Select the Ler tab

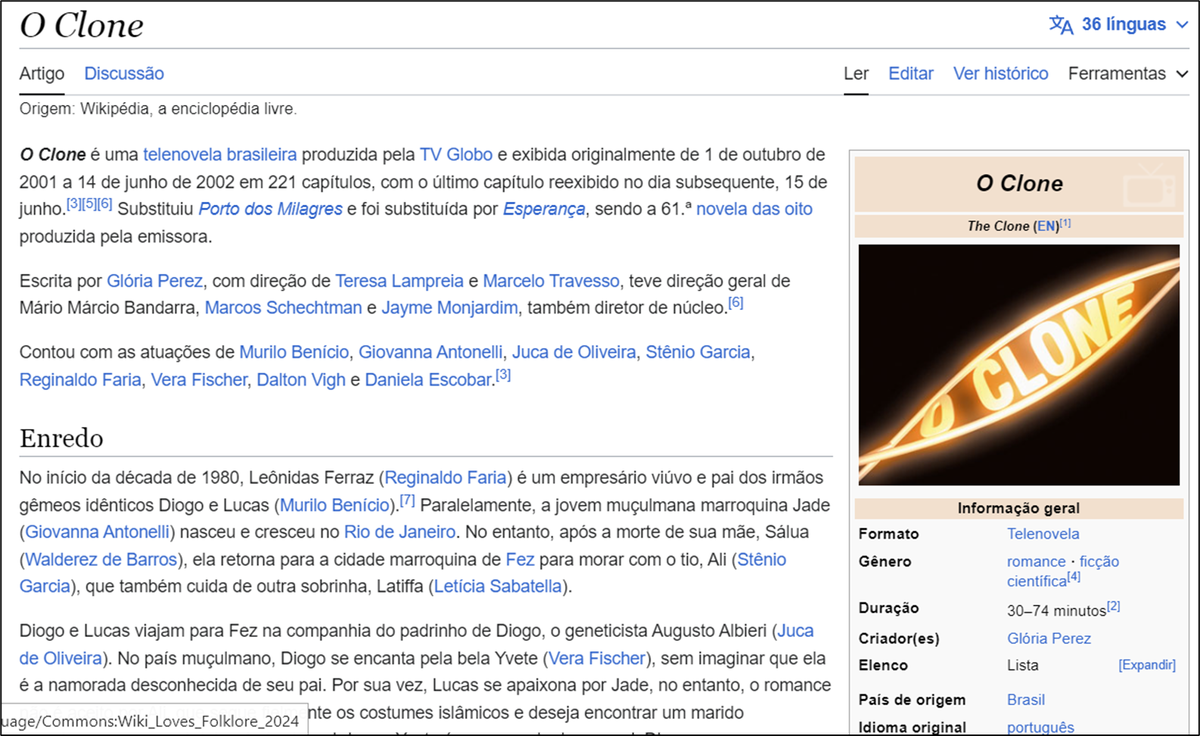tap(856, 73)
